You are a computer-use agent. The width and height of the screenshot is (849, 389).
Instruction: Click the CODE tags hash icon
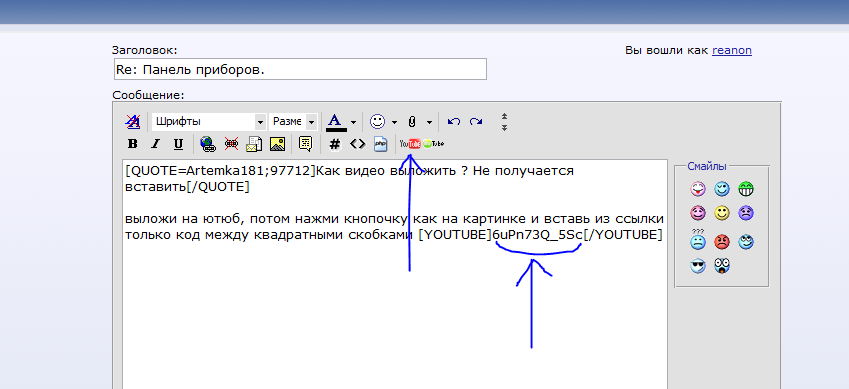(335, 144)
